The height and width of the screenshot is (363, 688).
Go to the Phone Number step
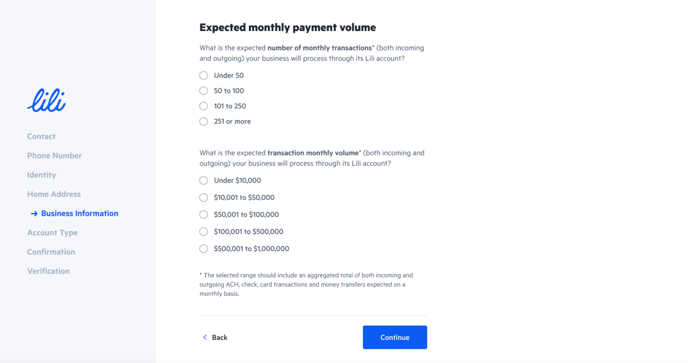click(x=54, y=155)
